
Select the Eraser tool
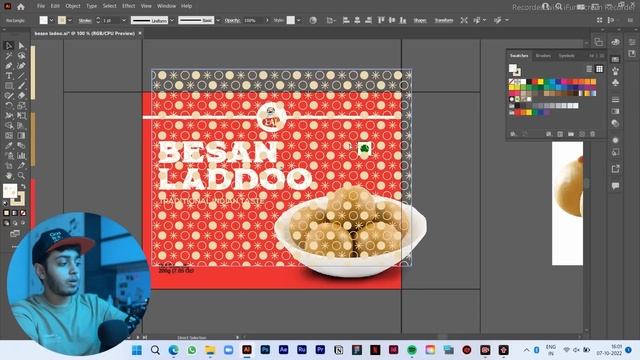(21, 96)
